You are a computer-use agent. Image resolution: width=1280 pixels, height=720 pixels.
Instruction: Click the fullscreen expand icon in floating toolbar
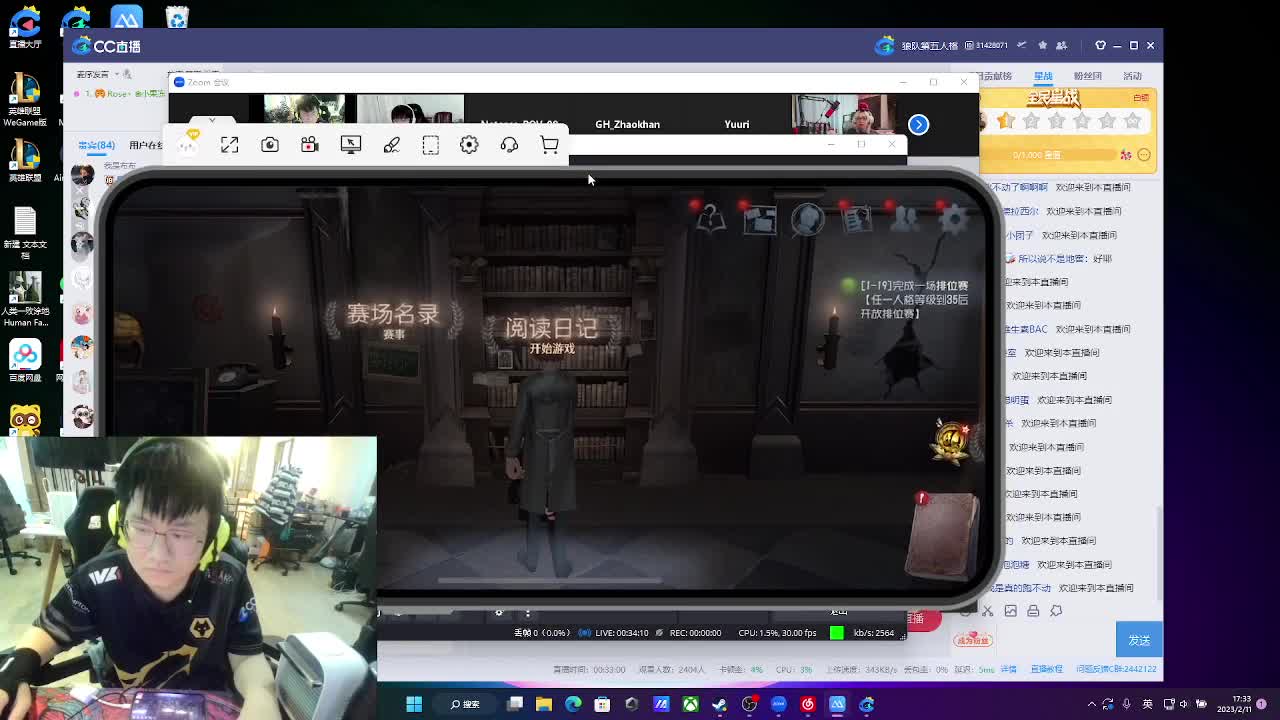(x=229, y=145)
